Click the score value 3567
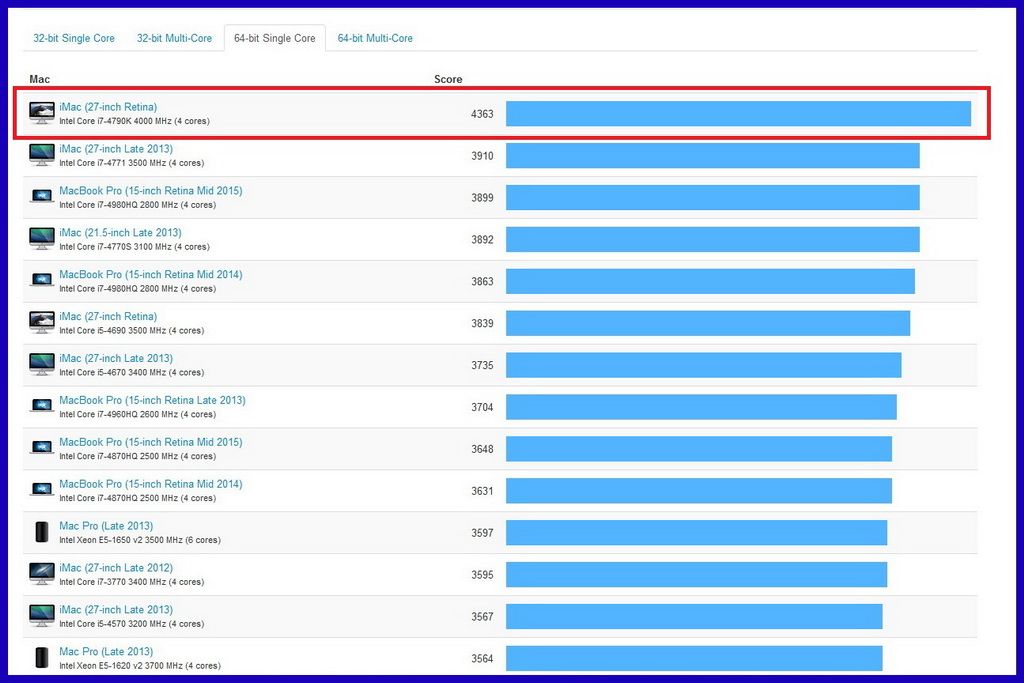 click(482, 616)
